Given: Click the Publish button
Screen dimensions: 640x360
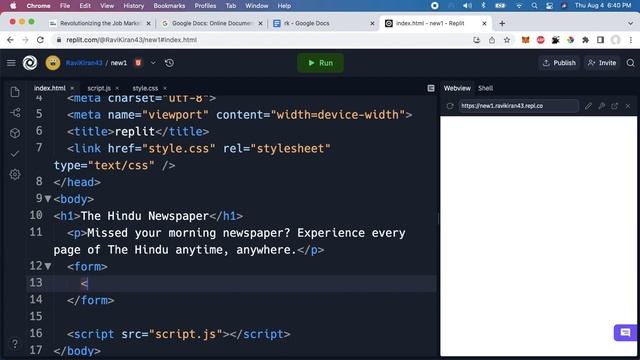Looking at the screenshot, I should [x=559, y=63].
